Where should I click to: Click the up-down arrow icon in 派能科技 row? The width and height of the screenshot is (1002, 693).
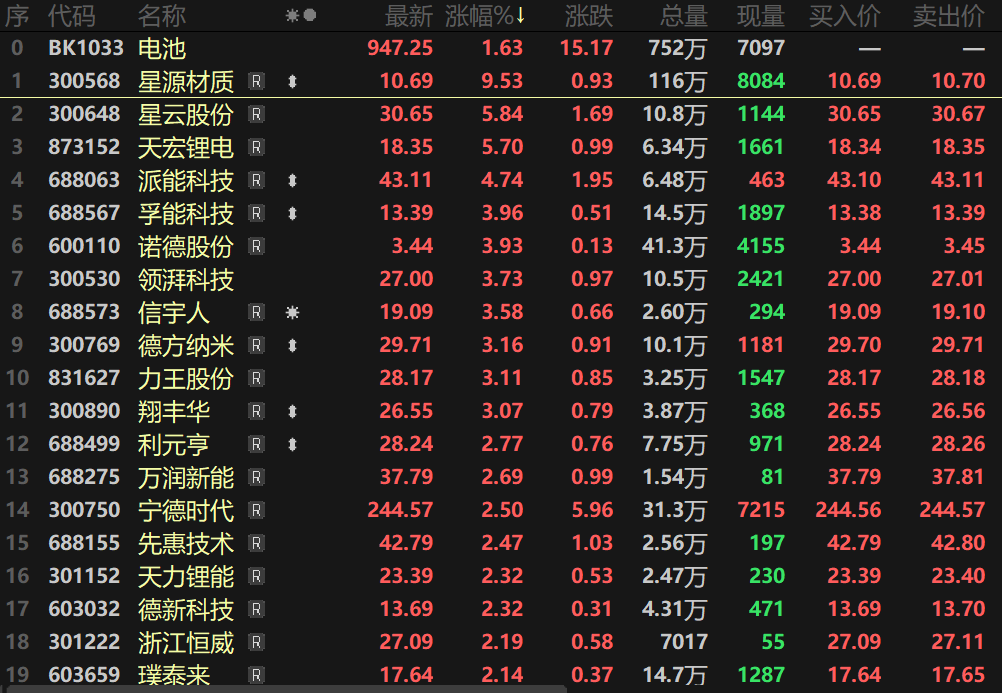click(x=293, y=180)
